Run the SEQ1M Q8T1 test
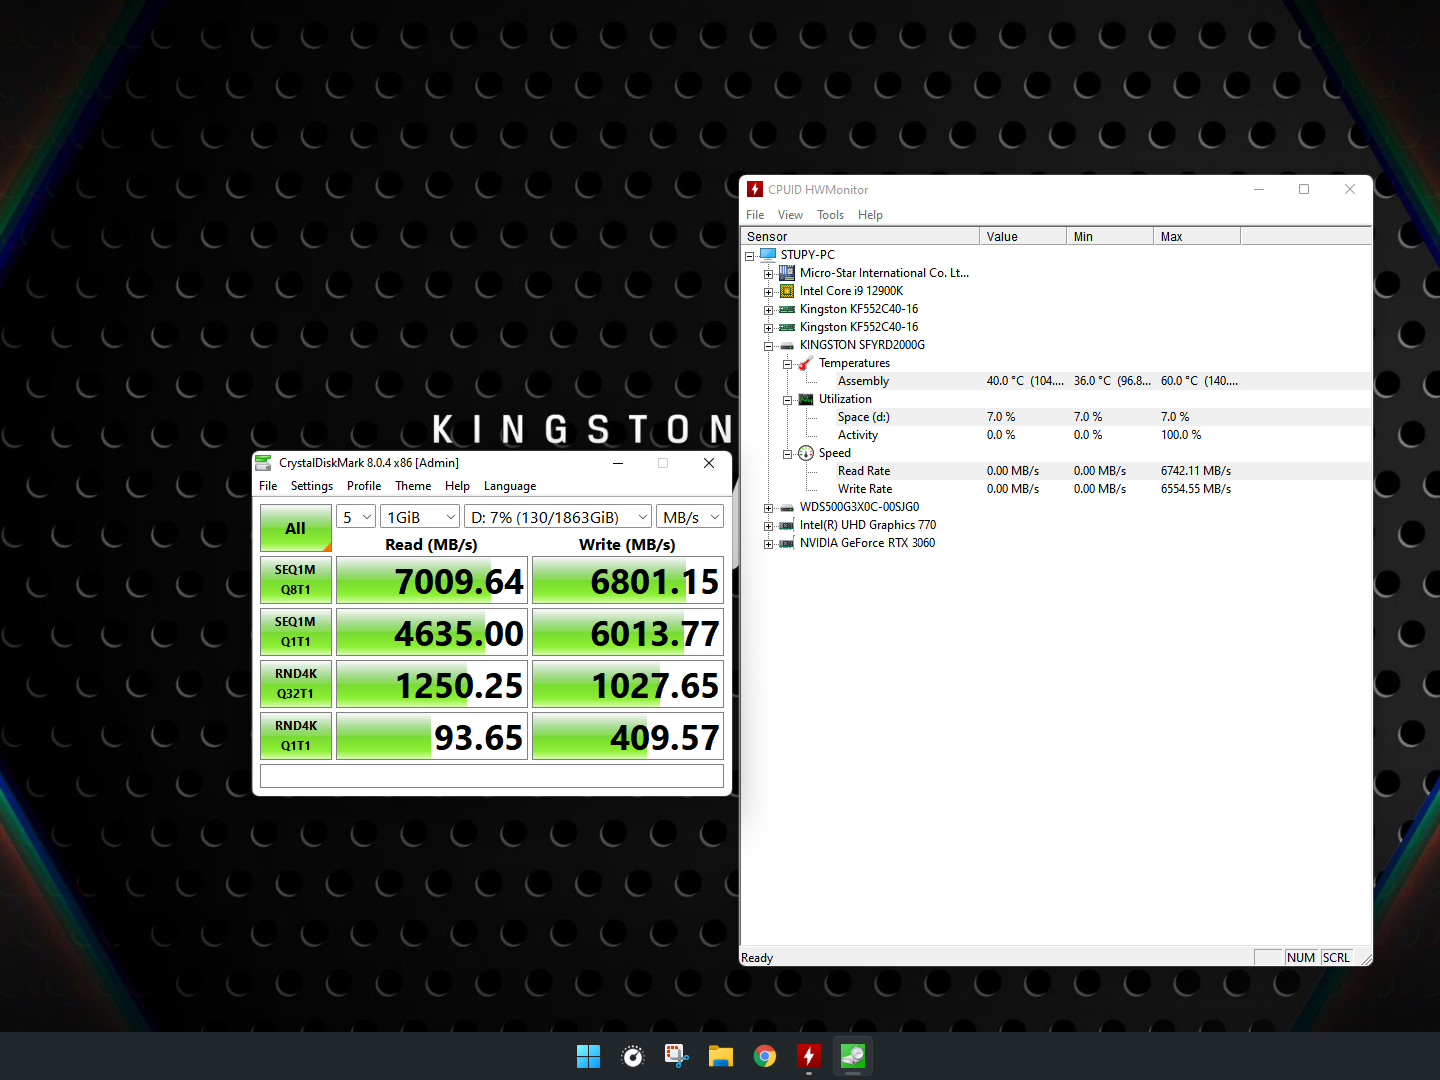1440x1080 pixels. (296, 580)
